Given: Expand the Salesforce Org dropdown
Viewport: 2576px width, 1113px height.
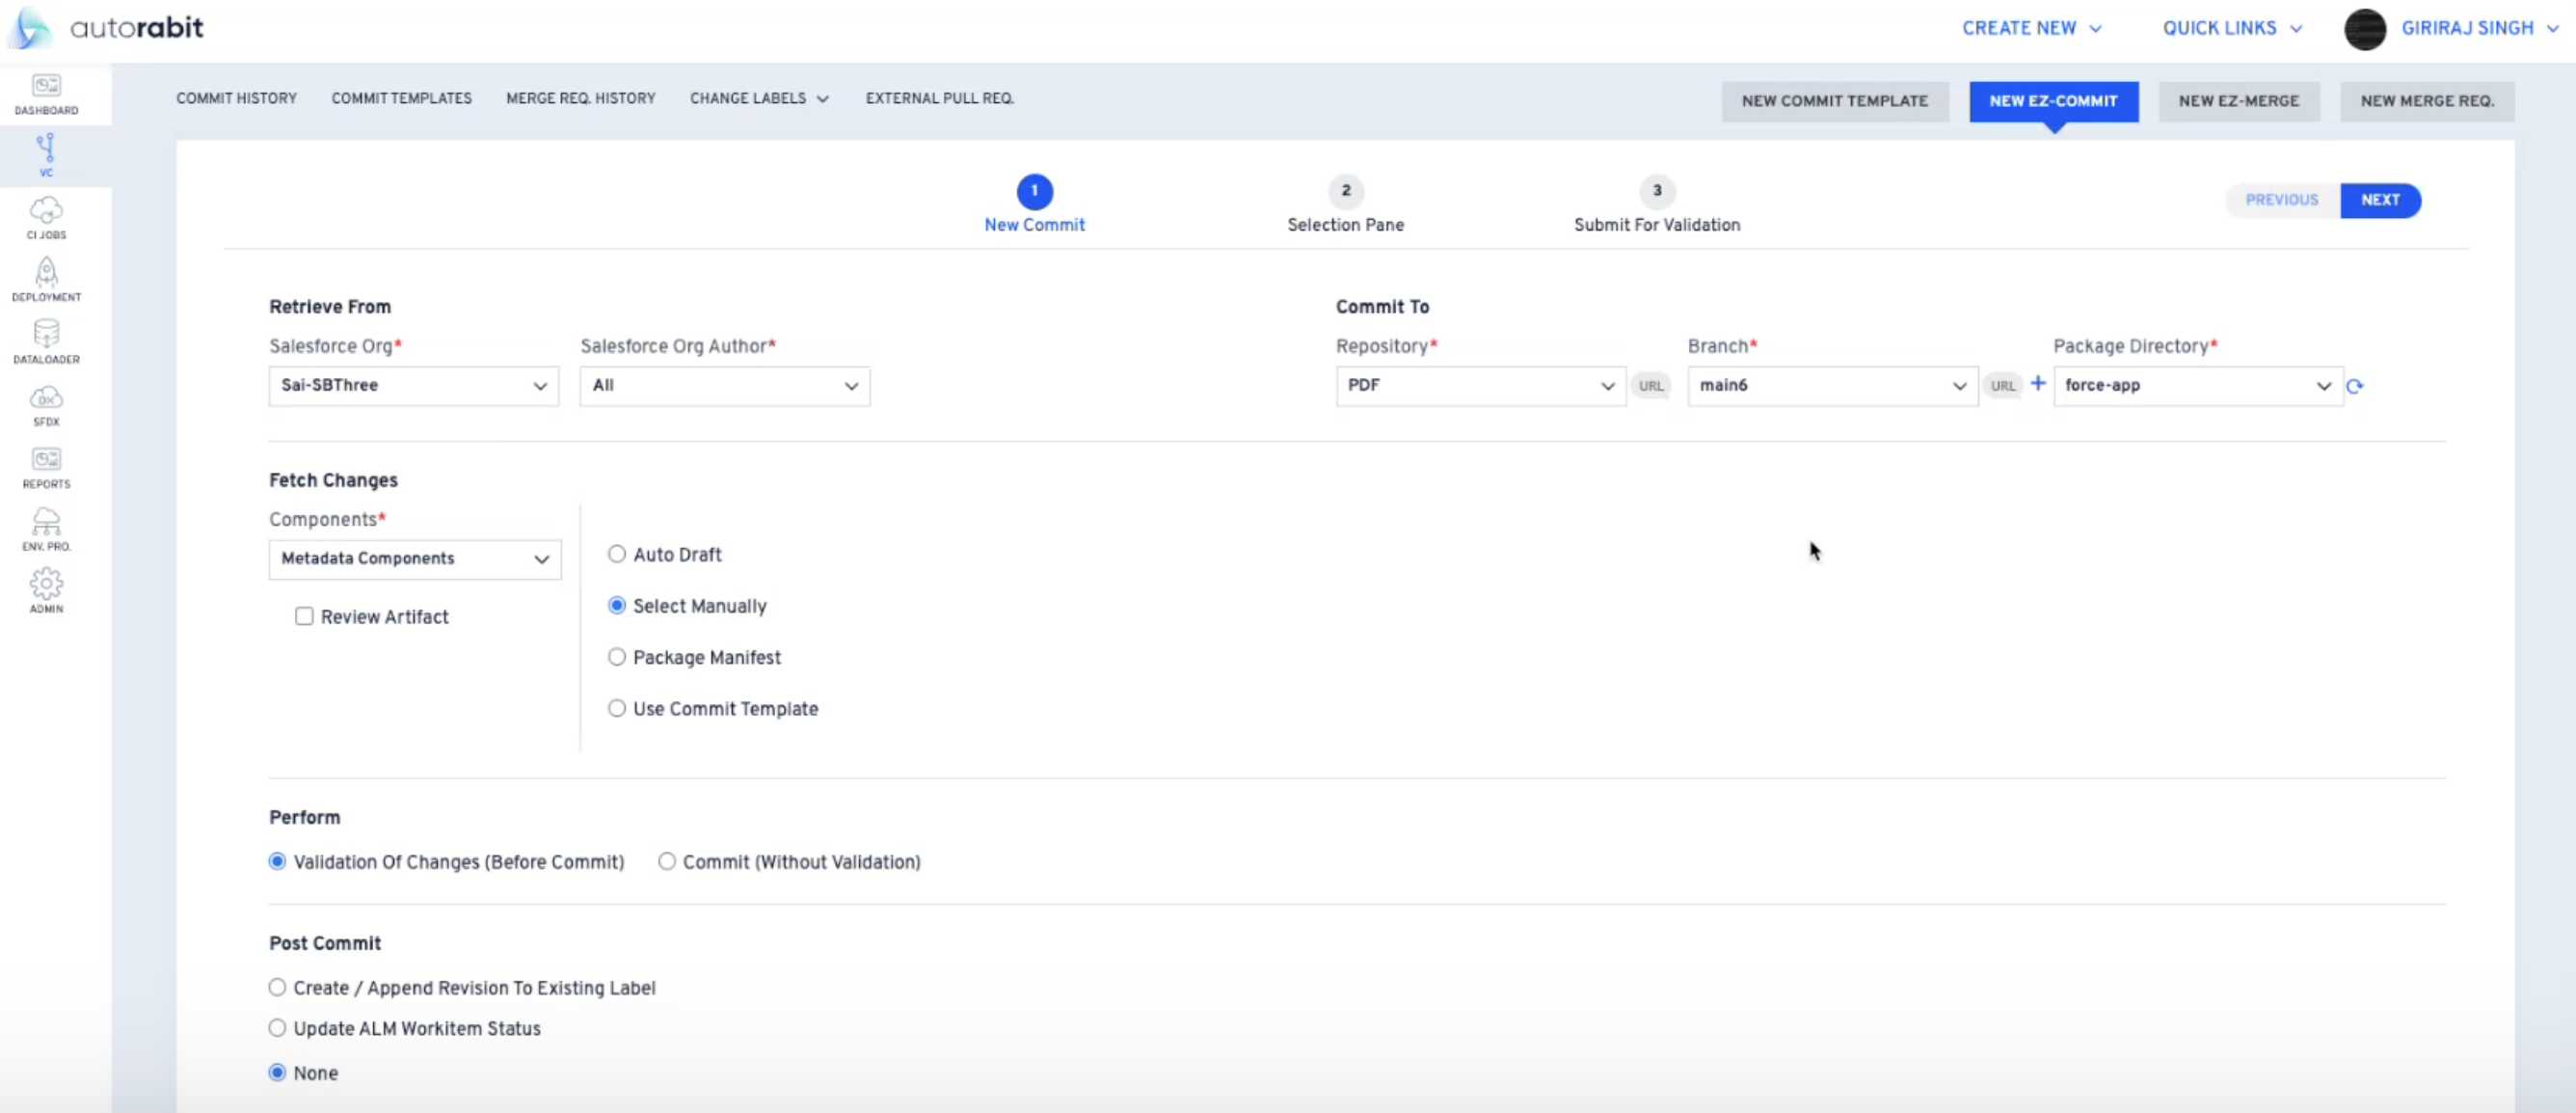Looking at the screenshot, I should (x=413, y=386).
